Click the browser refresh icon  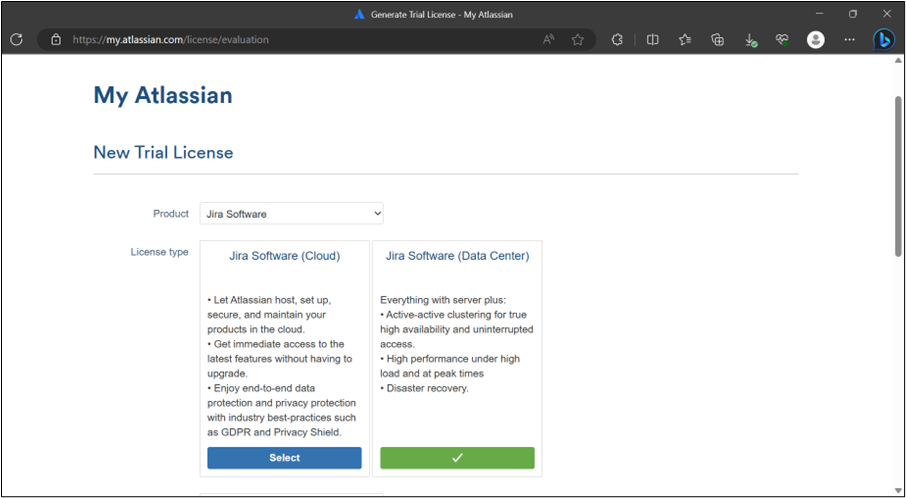(17, 39)
